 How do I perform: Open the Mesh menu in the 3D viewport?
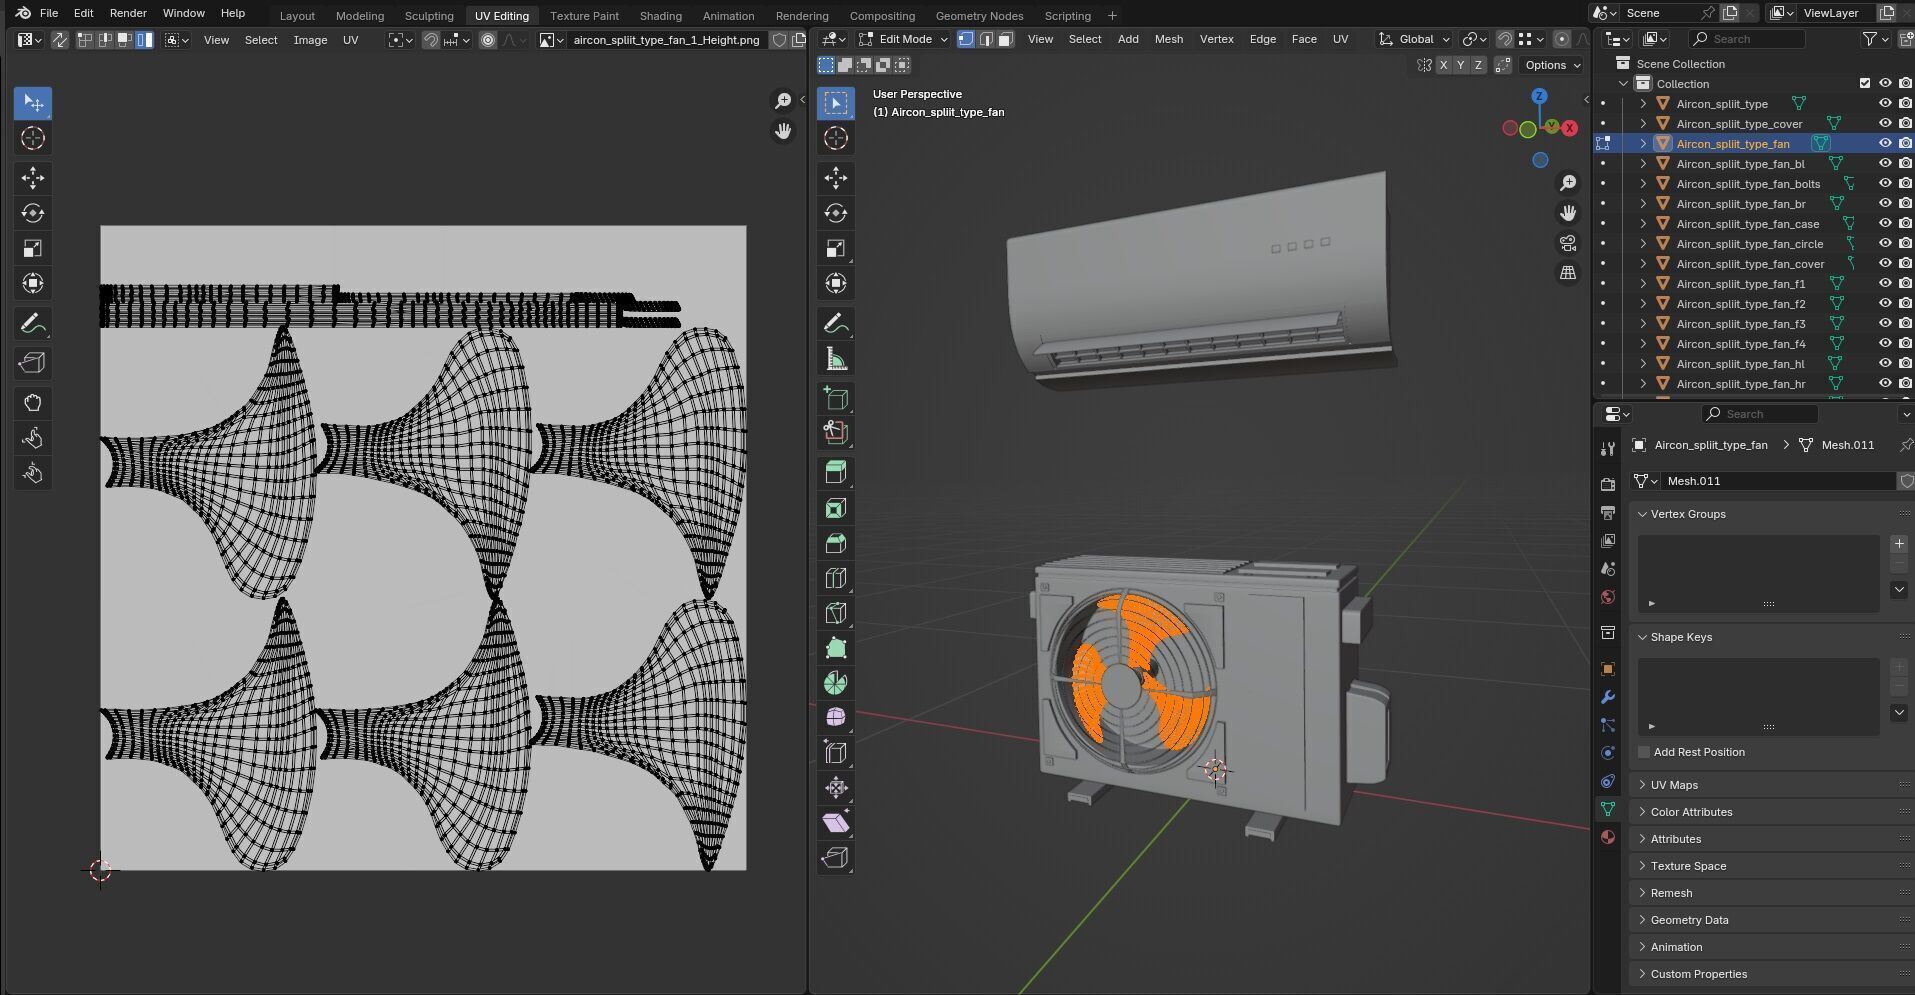pos(1168,40)
